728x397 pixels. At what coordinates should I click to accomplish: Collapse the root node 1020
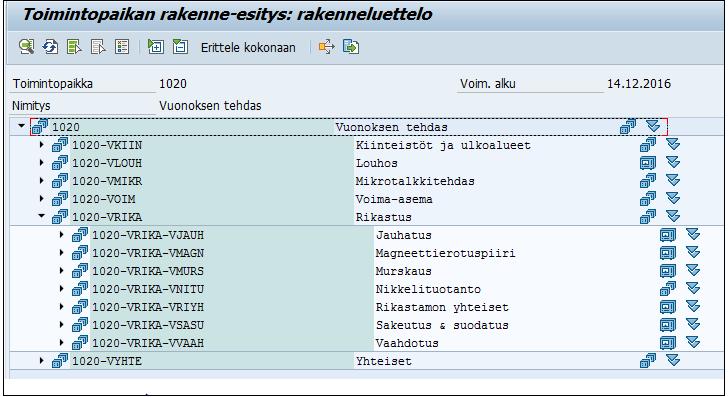pyautogui.click(x=21, y=126)
